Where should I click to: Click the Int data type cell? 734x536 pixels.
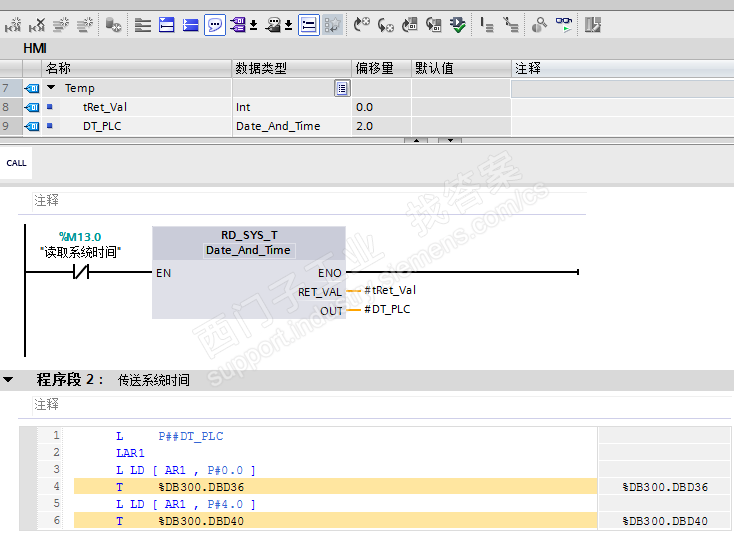click(x=292, y=107)
